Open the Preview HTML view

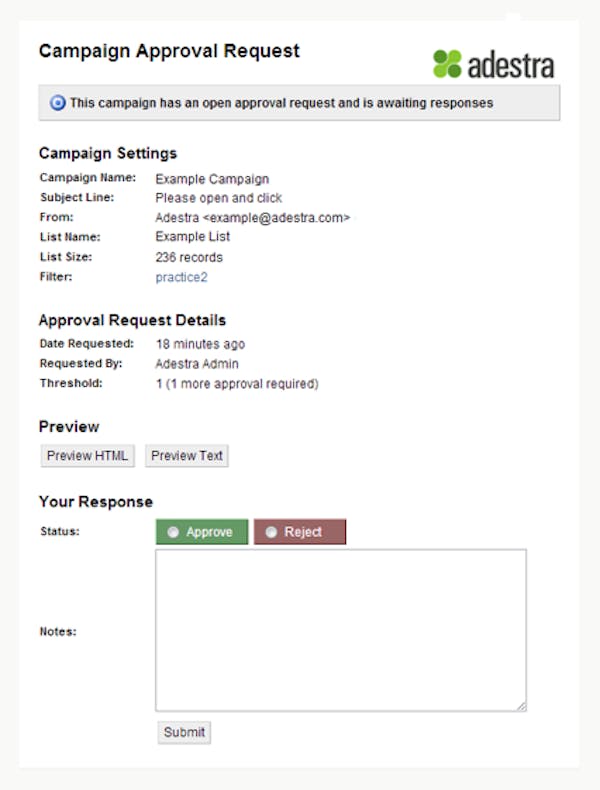click(x=88, y=456)
